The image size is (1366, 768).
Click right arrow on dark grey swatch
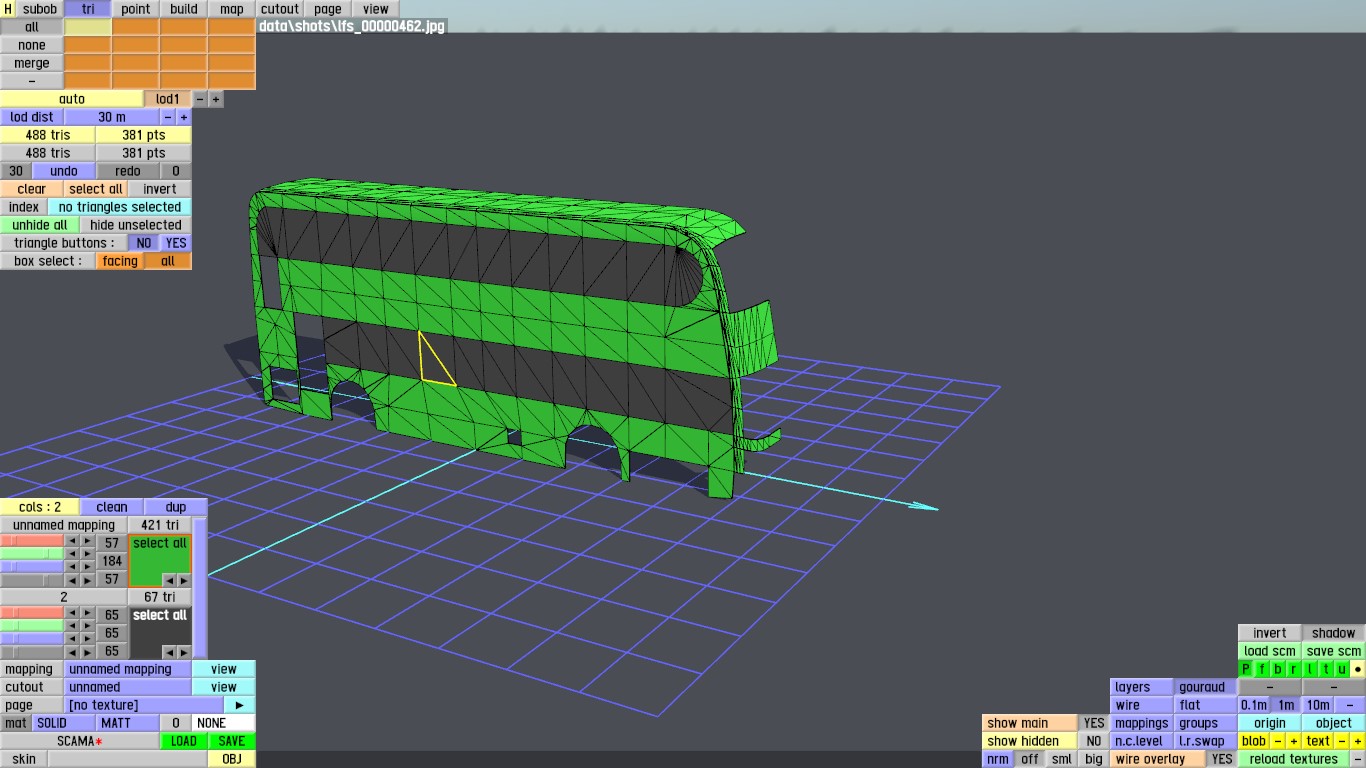click(183, 652)
